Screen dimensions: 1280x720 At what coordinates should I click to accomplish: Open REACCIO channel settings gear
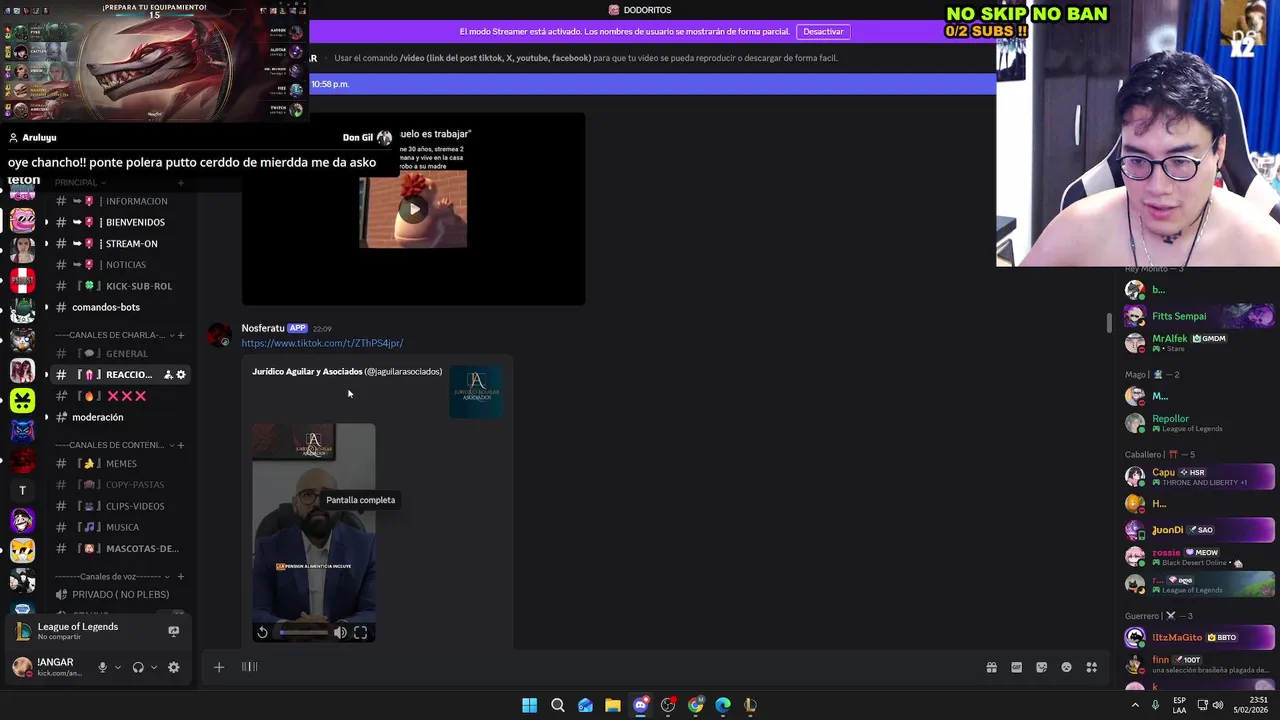tap(181, 374)
